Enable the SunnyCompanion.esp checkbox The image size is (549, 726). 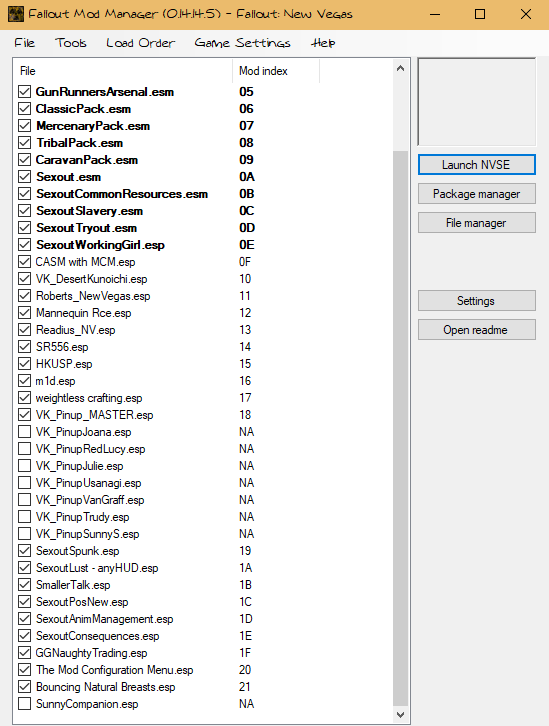pos(24,704)
